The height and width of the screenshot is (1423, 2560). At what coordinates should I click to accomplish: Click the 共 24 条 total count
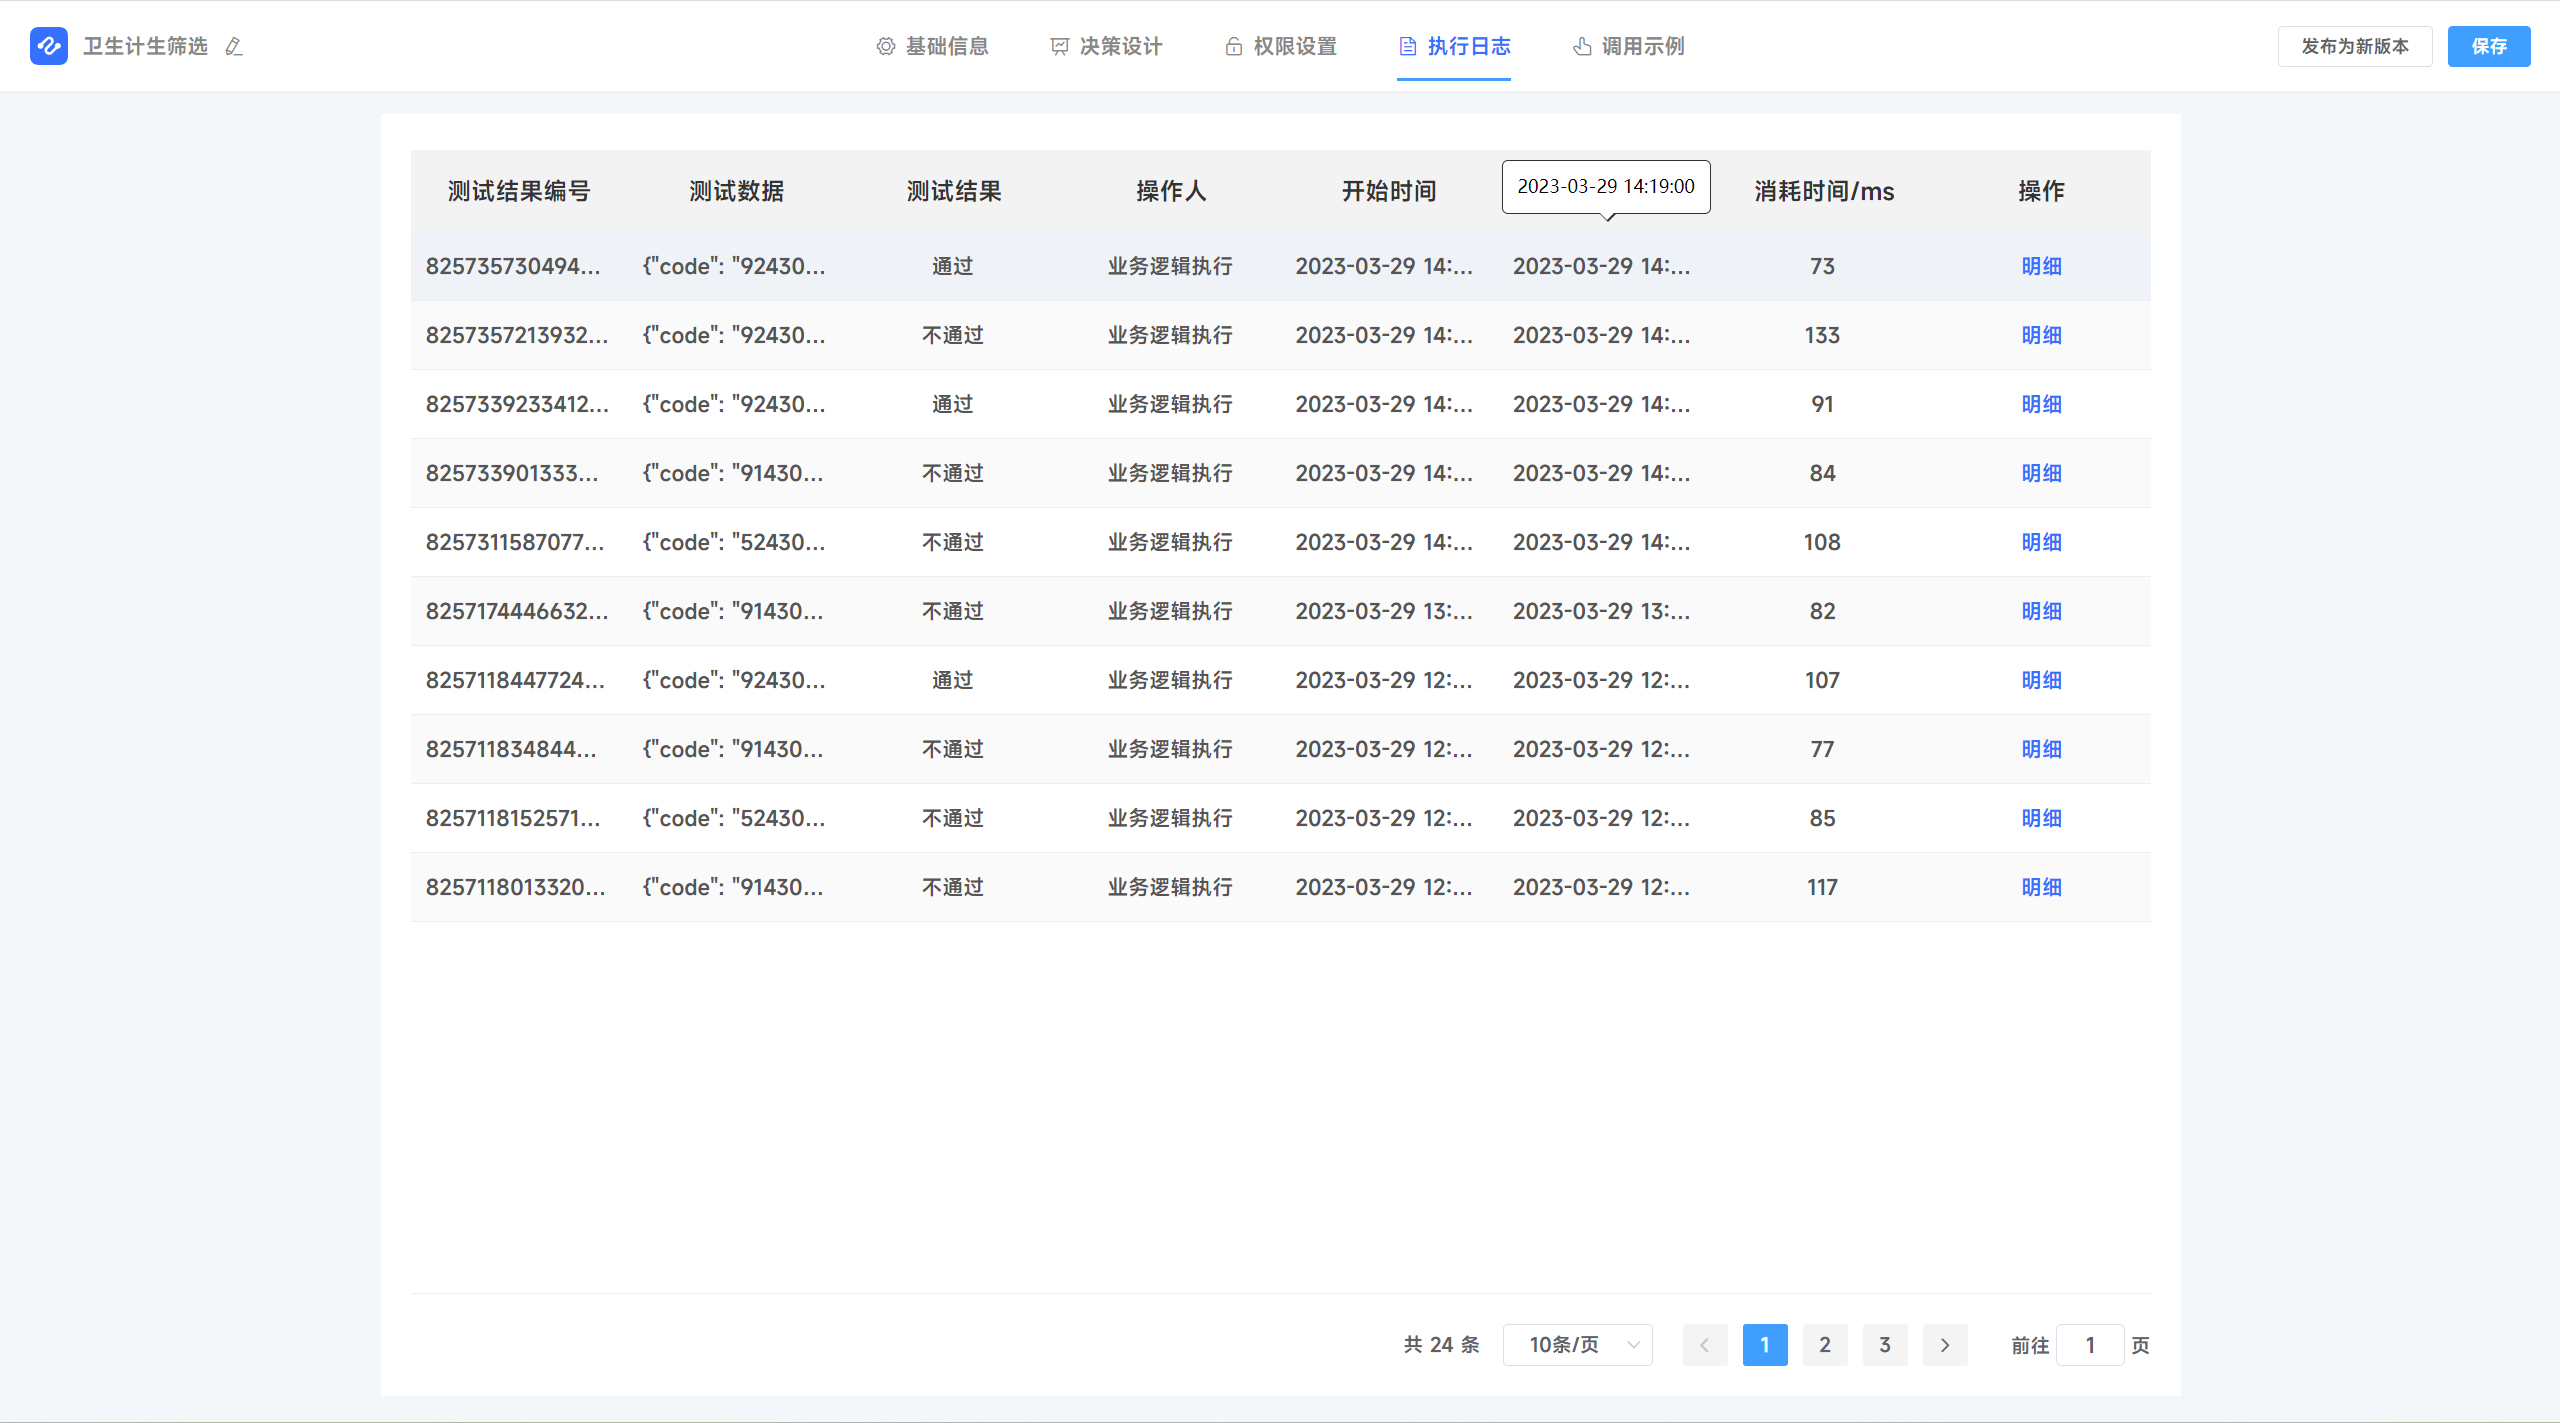tap(1441, 1345)
